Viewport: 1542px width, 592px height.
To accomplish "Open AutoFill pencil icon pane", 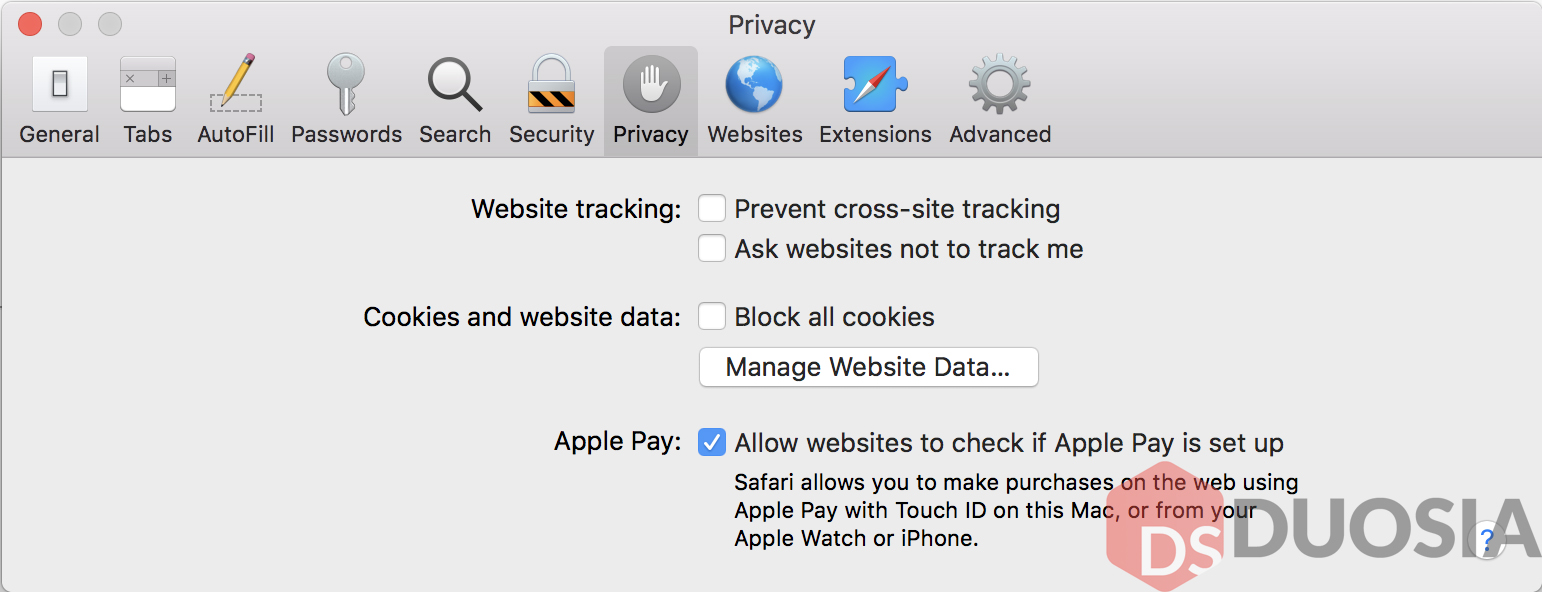I will coord(236,85).
